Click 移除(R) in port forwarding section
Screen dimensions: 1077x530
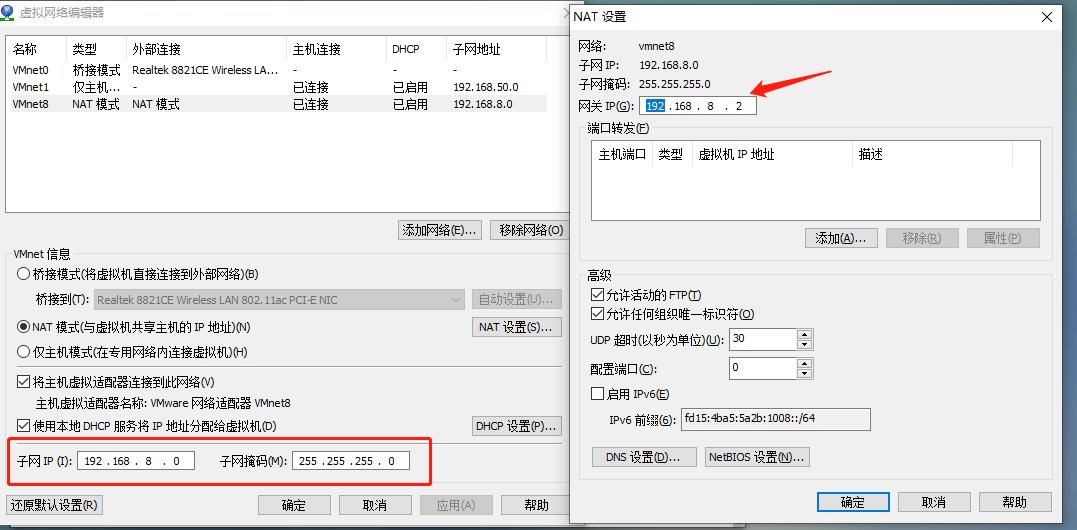[922, 238]
